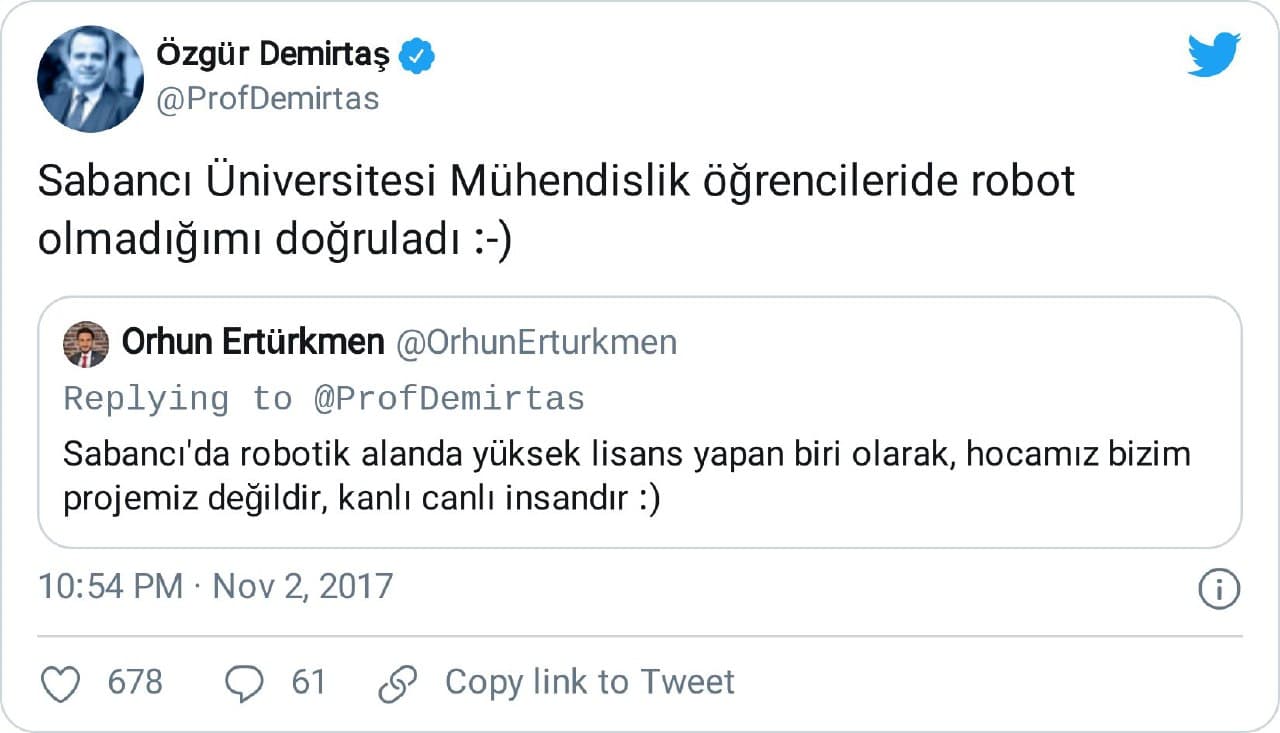Click the reply speech bubble icon
Viewport: 1280px width, 733px height.
(x=245, y=683)
